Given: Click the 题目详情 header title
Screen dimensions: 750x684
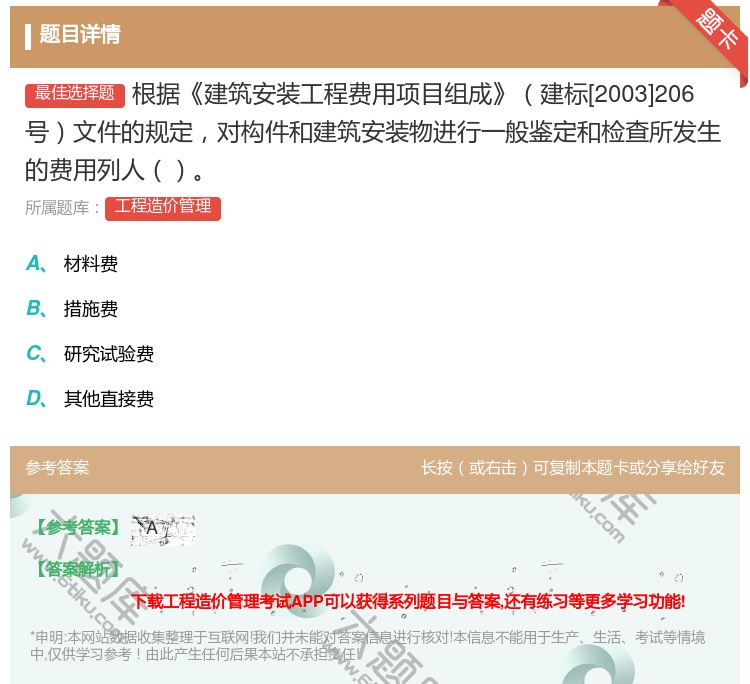Looking at the screenshot, I should tap(79, 34).
